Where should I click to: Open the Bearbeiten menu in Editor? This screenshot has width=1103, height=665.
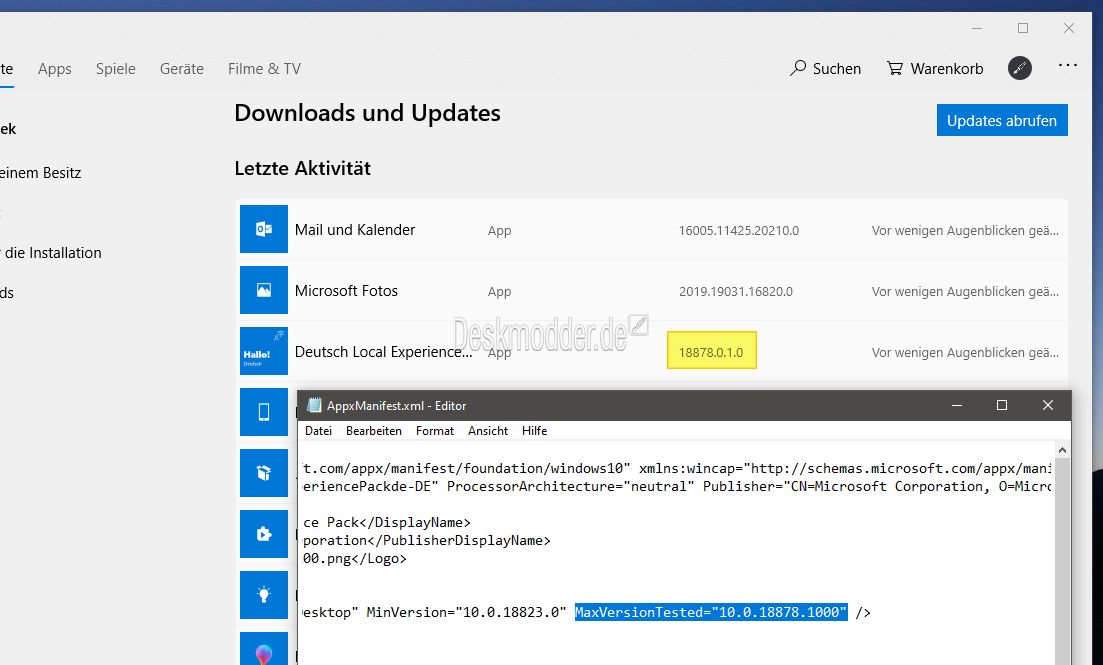click(x=373, y=431)
